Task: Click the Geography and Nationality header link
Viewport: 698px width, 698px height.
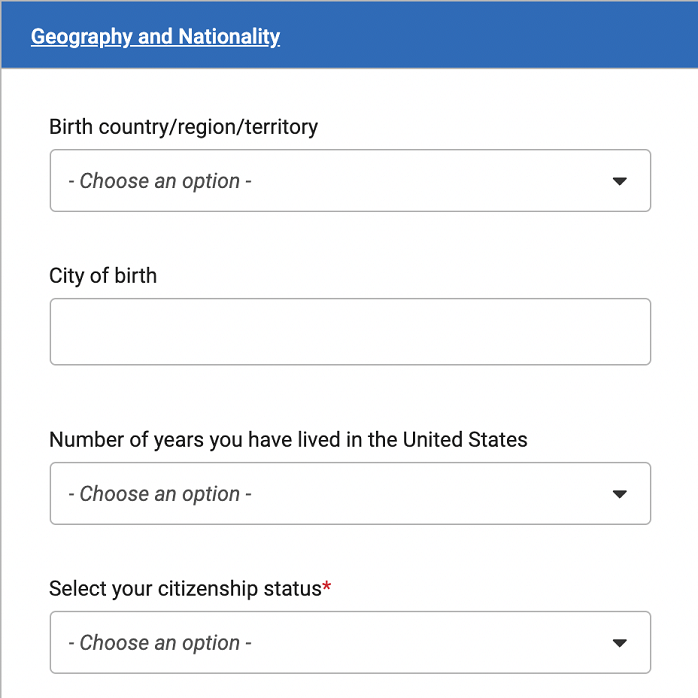Action: pos(155,37)
